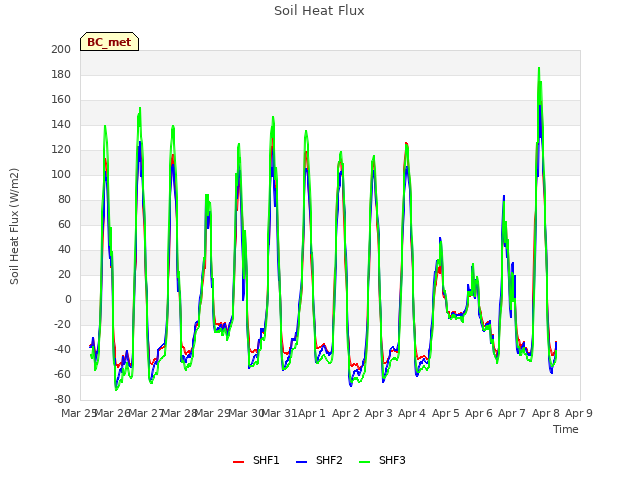Click the Mar 26 x-axis label
This screenshot has width=640, height=480.
pos(113,413)
